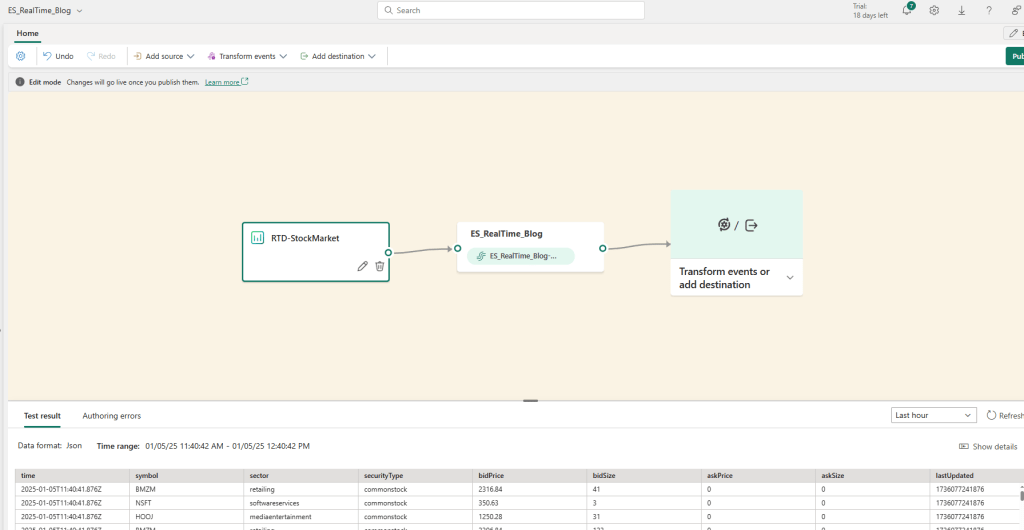Click into the Search box

tap(511, 10)
